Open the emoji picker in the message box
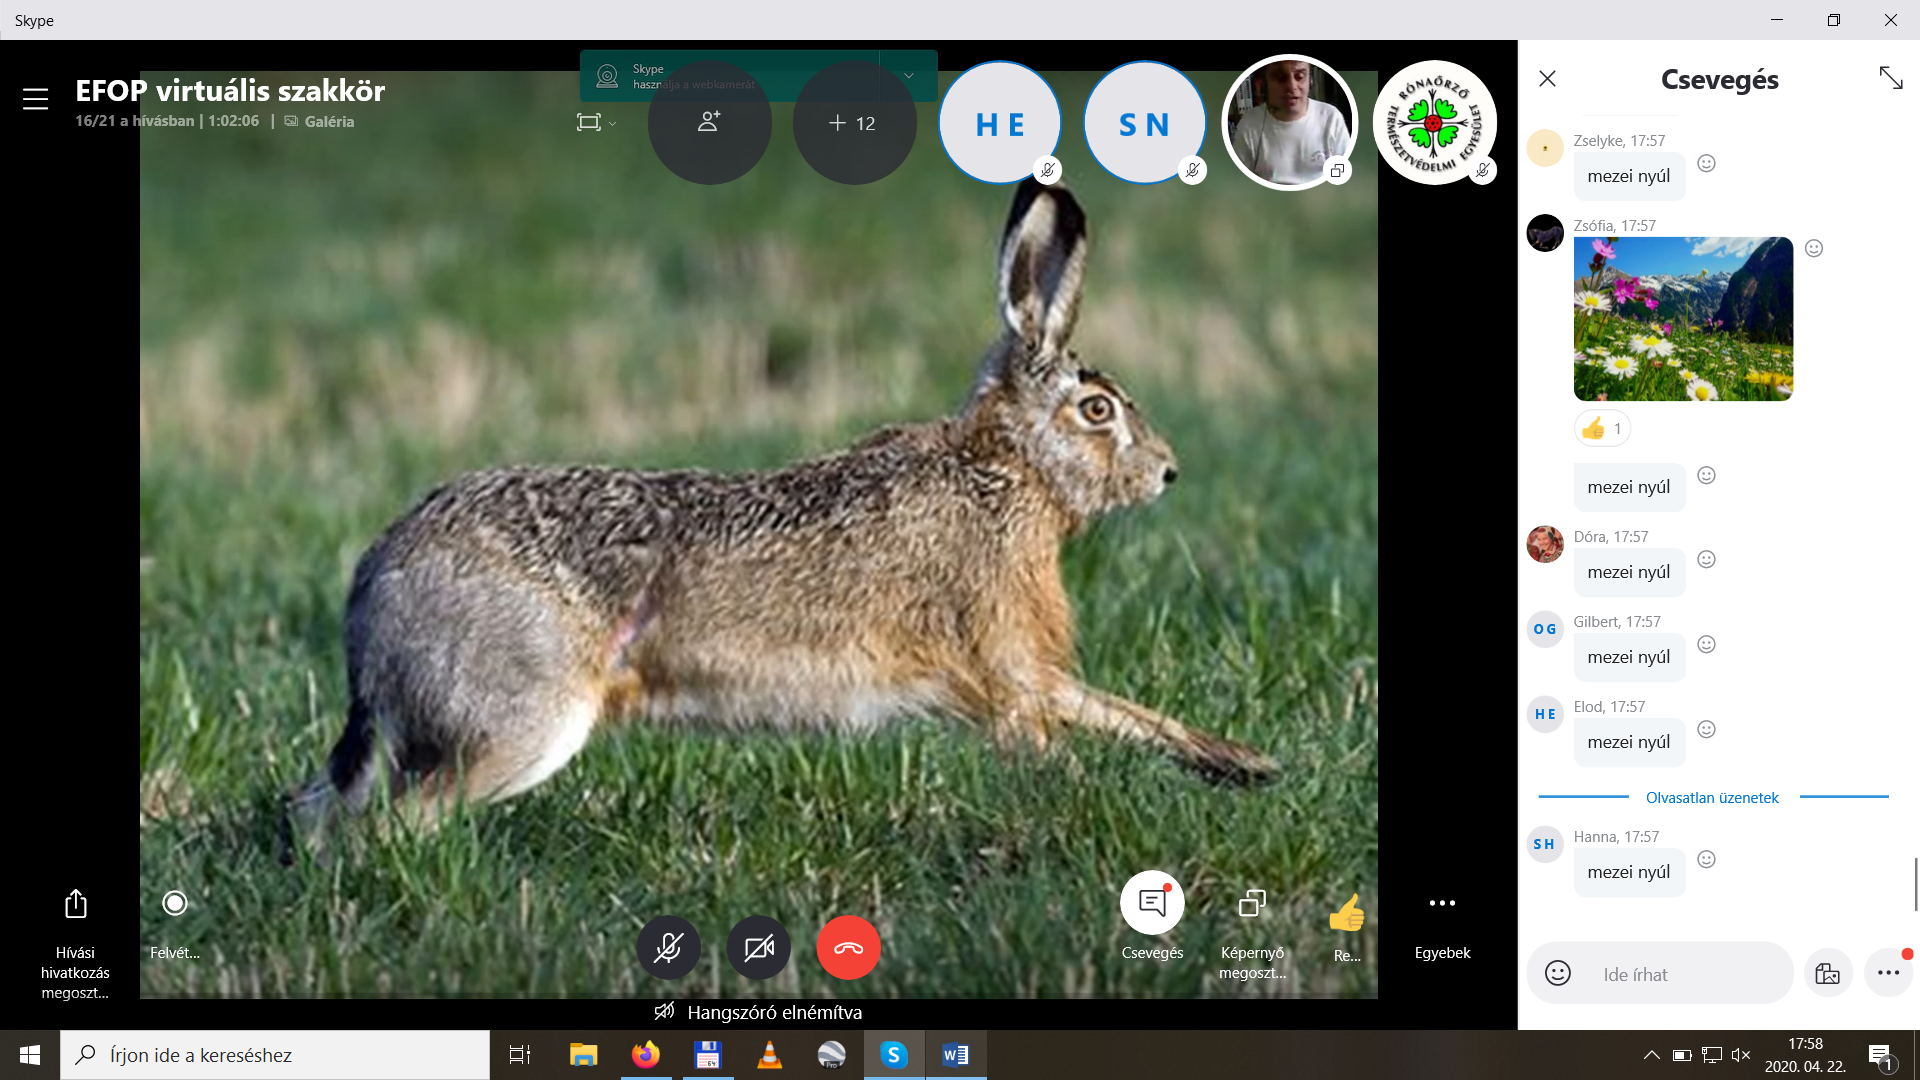The image size is (1920, 1080). point(1558,973)
